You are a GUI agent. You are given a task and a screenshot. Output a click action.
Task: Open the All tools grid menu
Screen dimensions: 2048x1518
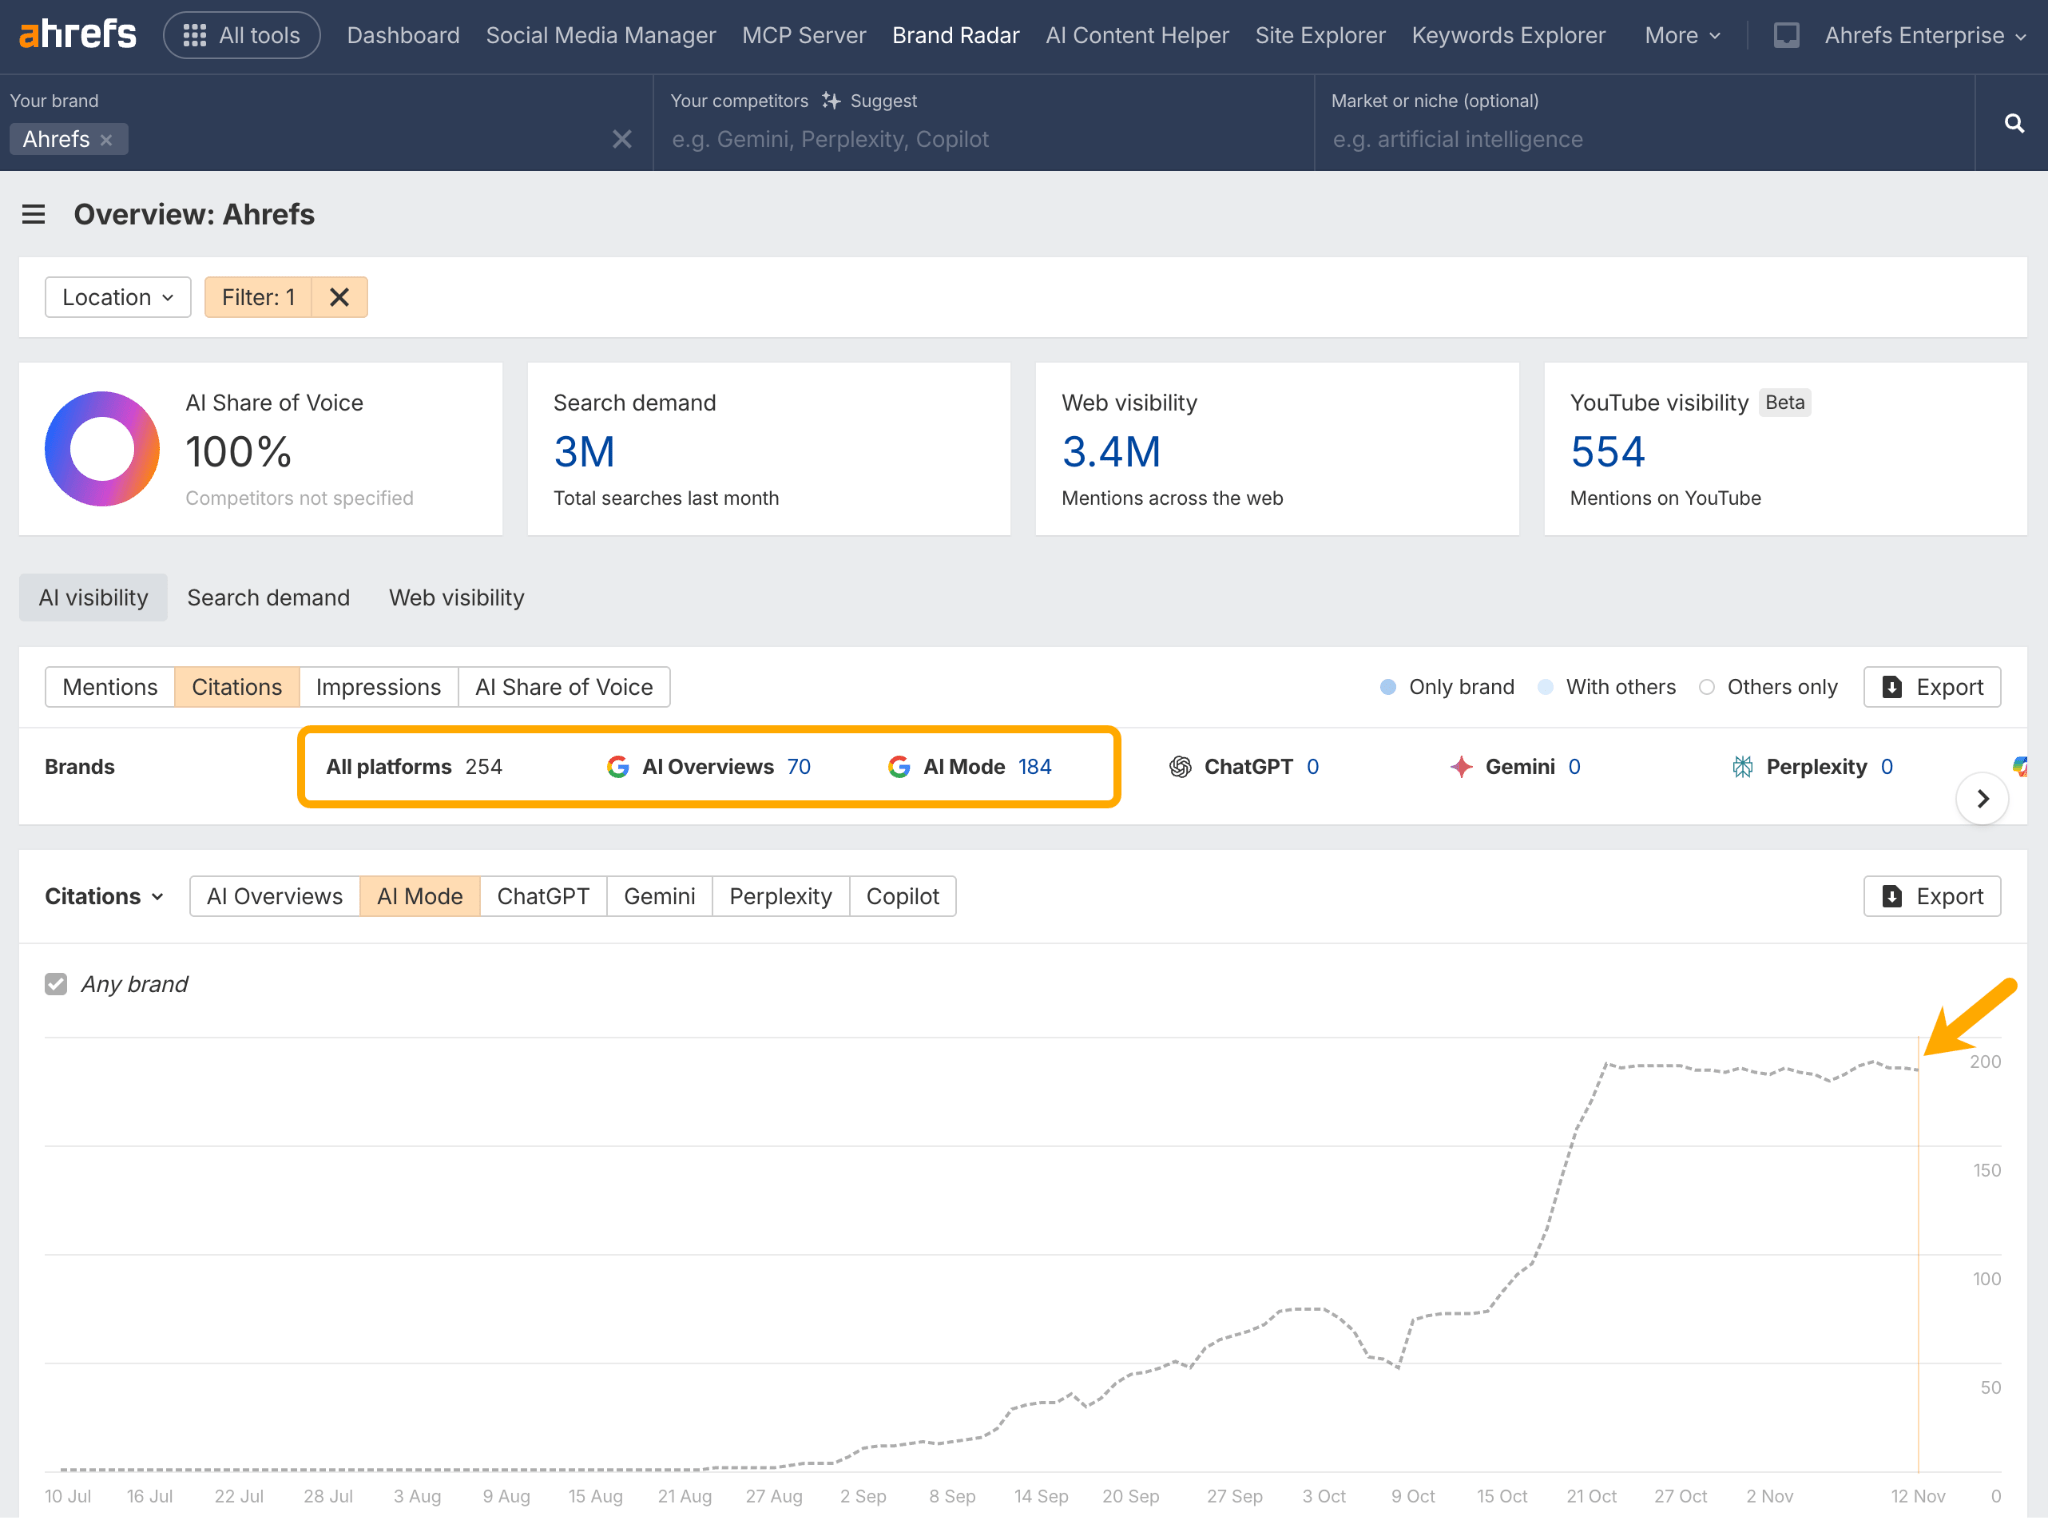point(241,34)
